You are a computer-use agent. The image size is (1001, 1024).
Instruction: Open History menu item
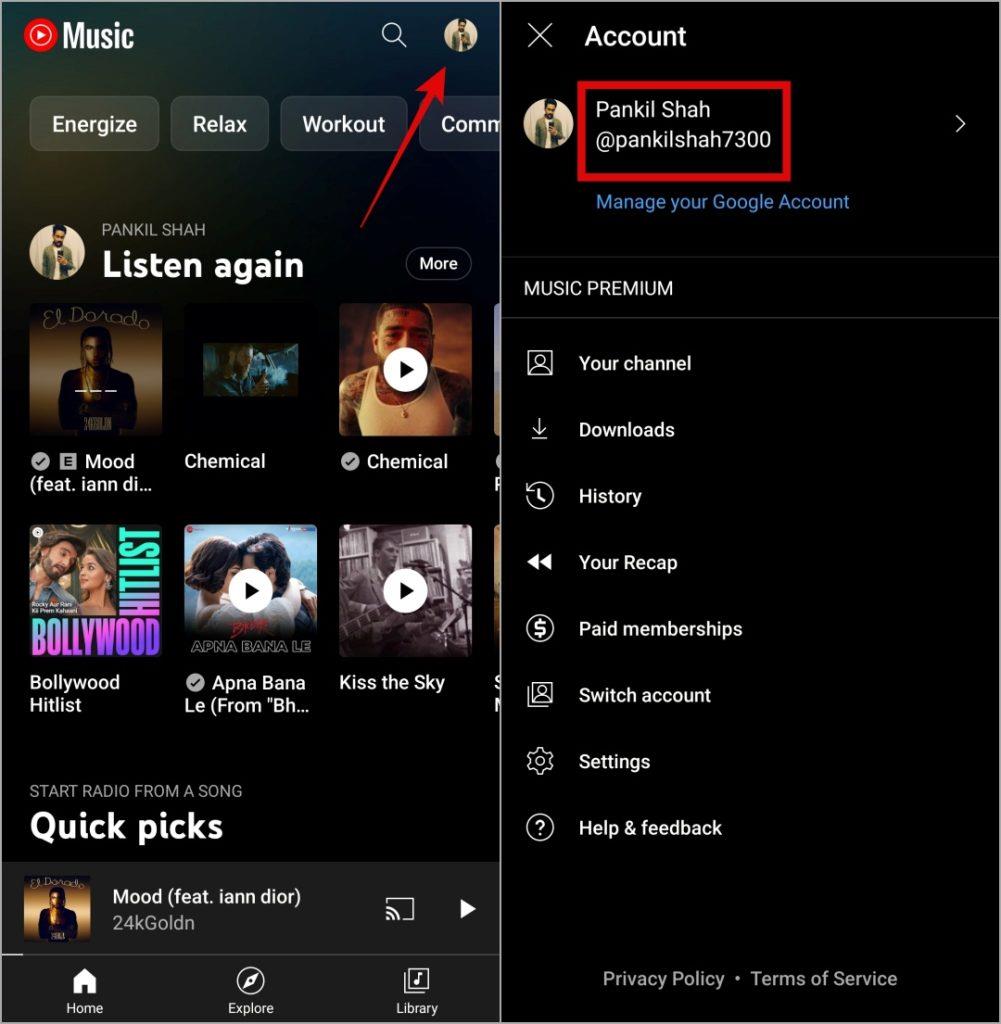click(x=750, y=496)
